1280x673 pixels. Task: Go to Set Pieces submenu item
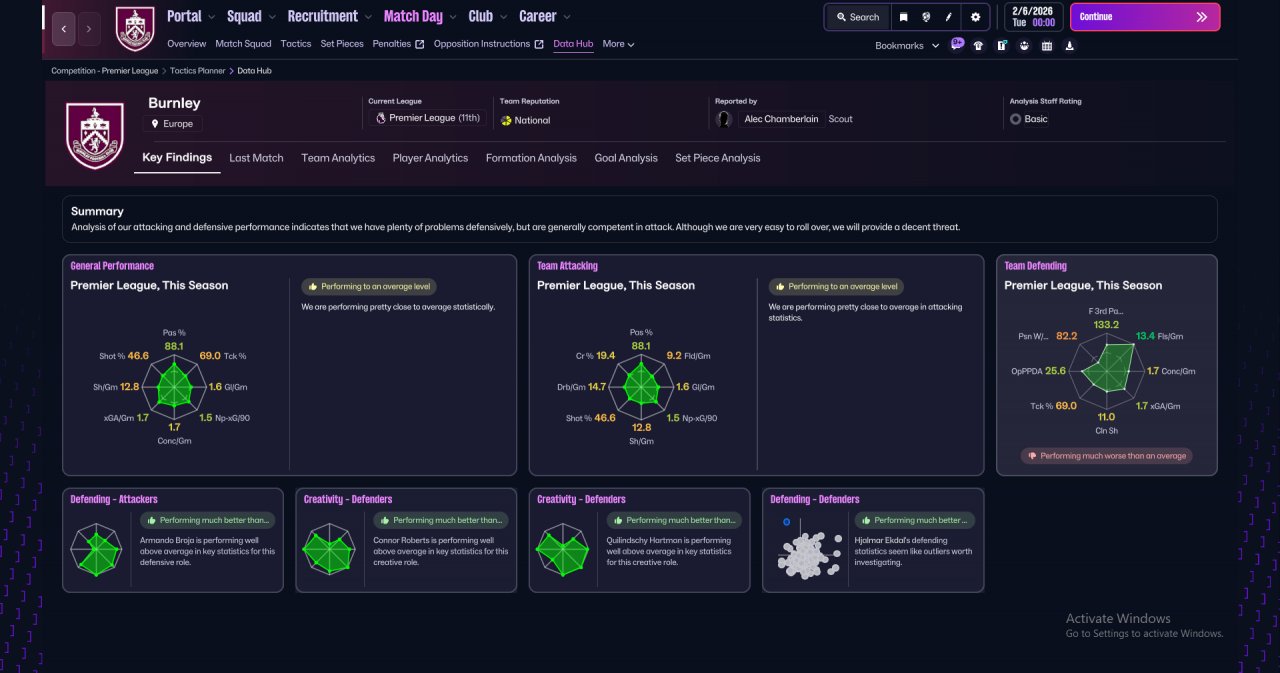[x=342, y=44]
